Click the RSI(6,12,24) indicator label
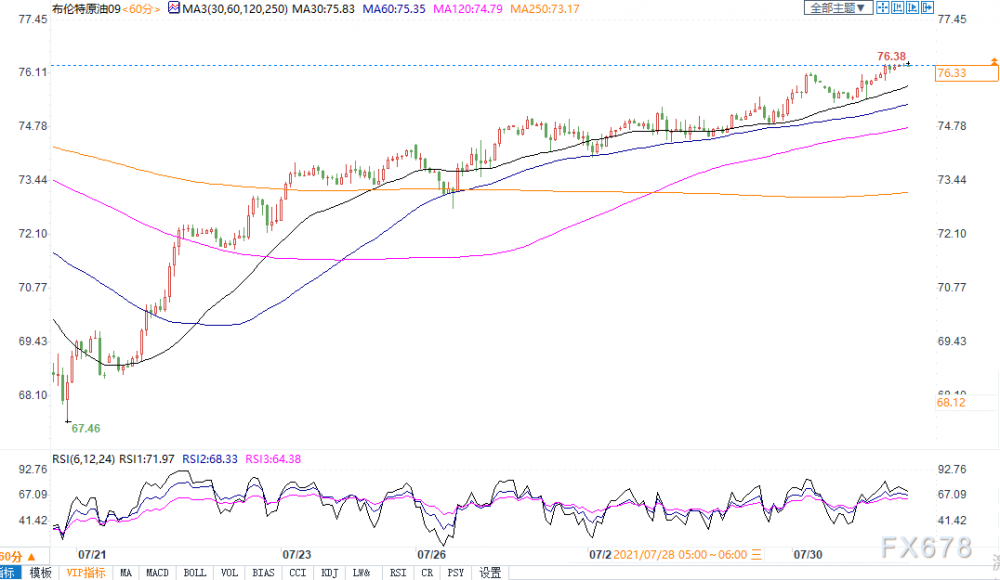 point(84,459)
